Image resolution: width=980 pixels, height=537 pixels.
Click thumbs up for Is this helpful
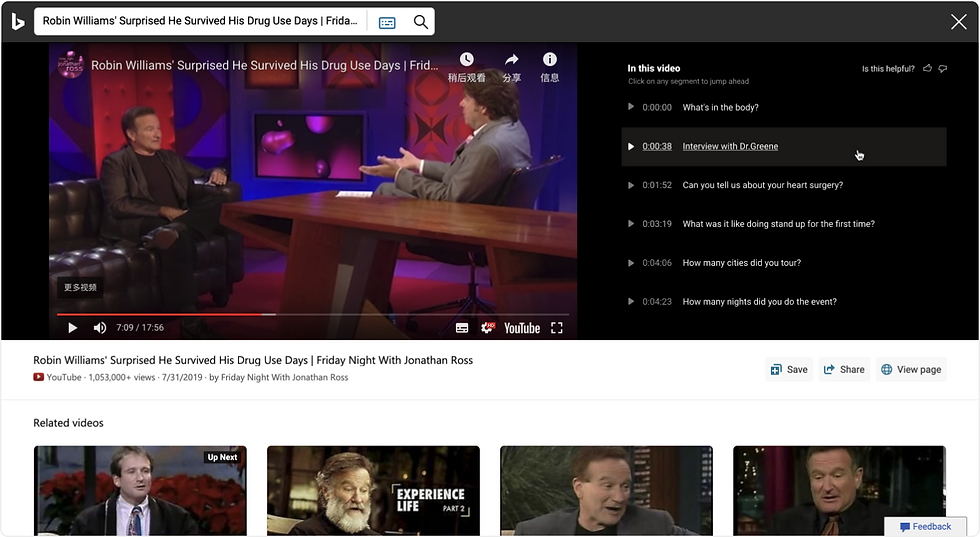pos(928,68)
